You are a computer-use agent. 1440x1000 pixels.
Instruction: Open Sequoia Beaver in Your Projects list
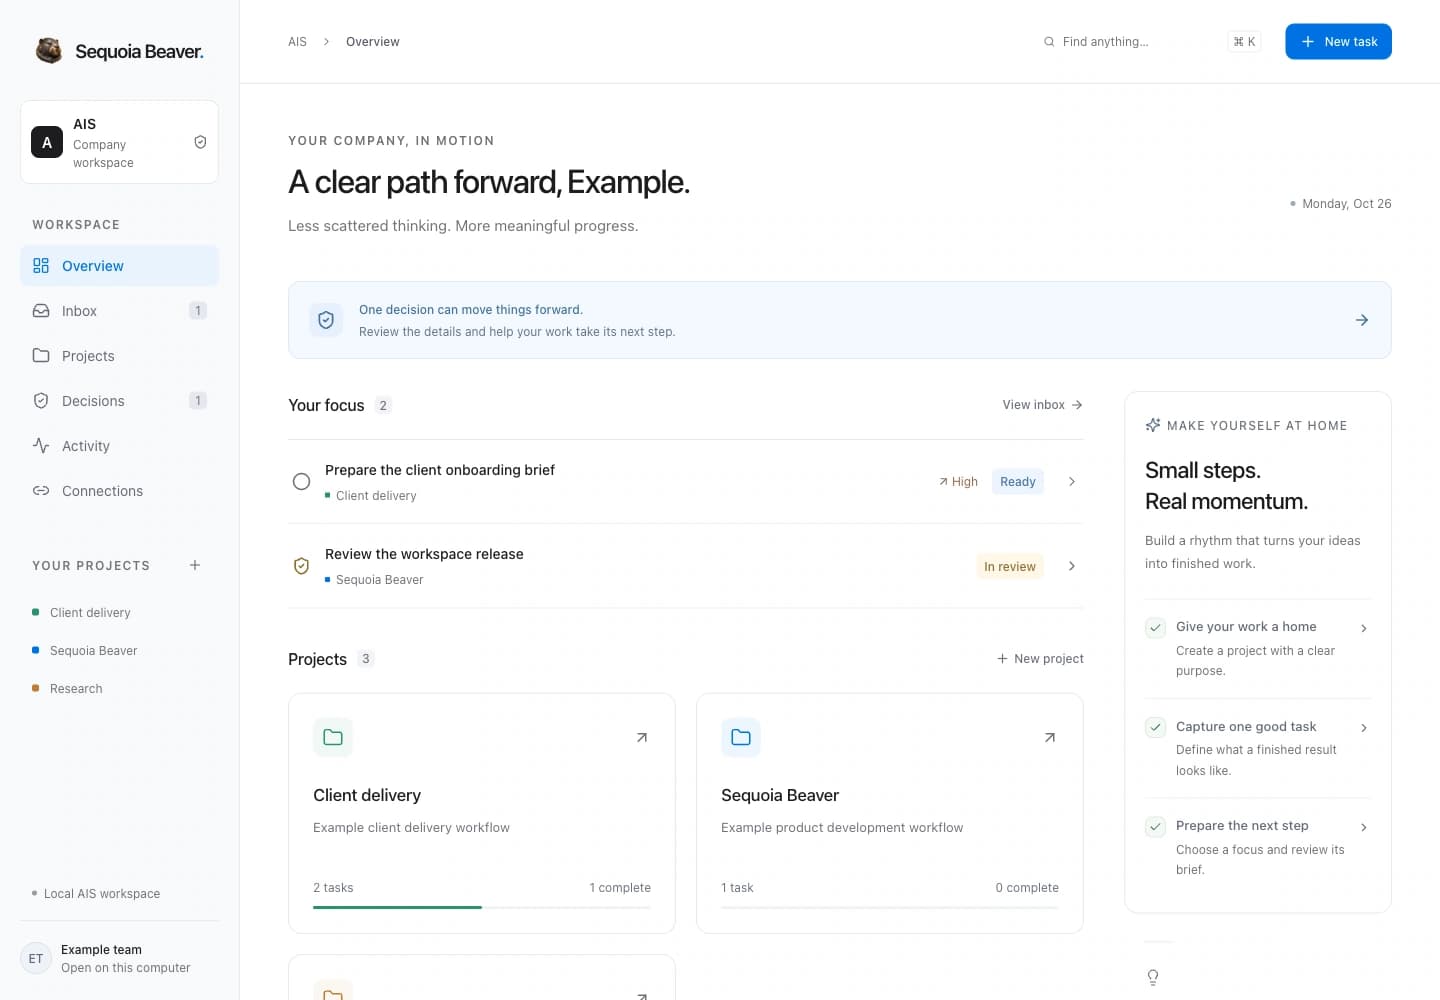(x=119, y=651)
